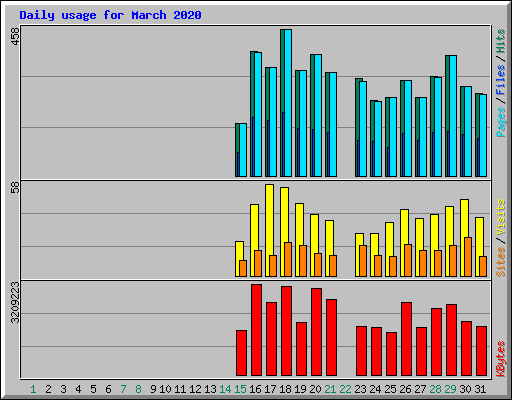This screenshot has height=400, width=512.
Task: Click the red KBytes bar for day 20
Action: pyautogui.click(x=317, y=332)
